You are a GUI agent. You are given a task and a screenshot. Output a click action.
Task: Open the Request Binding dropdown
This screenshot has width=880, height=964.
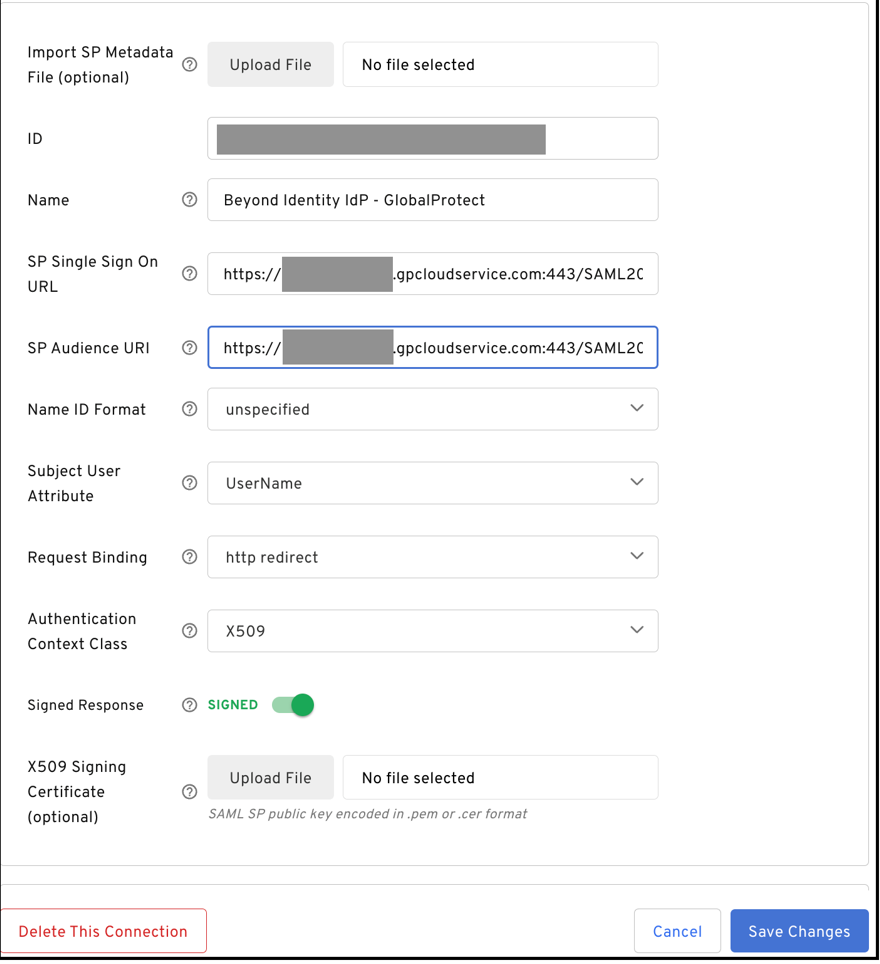(432, 557)
